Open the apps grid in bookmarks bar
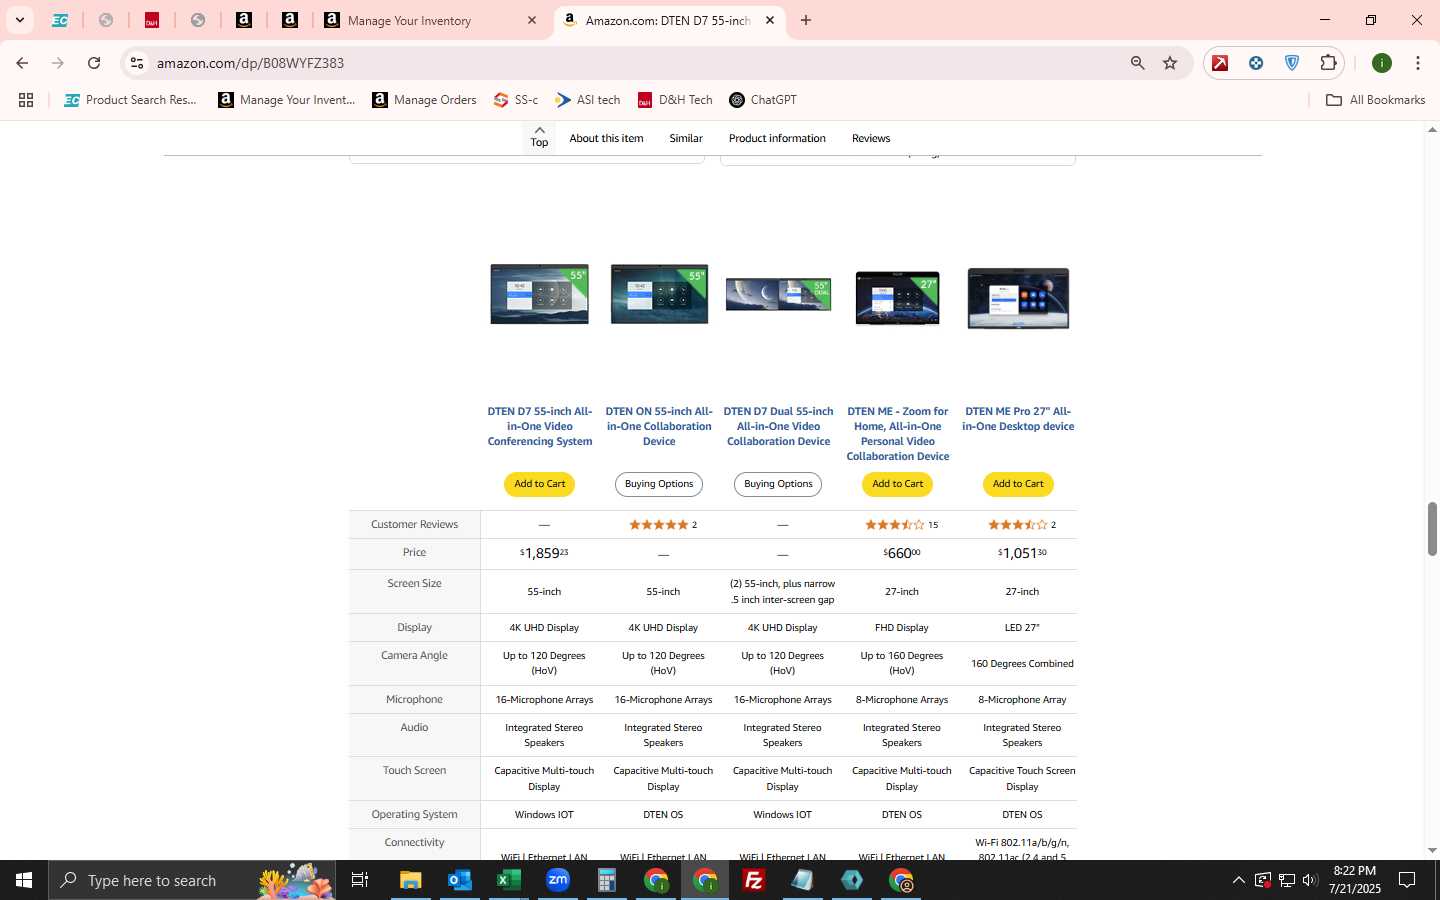Screen dimensions: 1440x900 coord(26,100)
